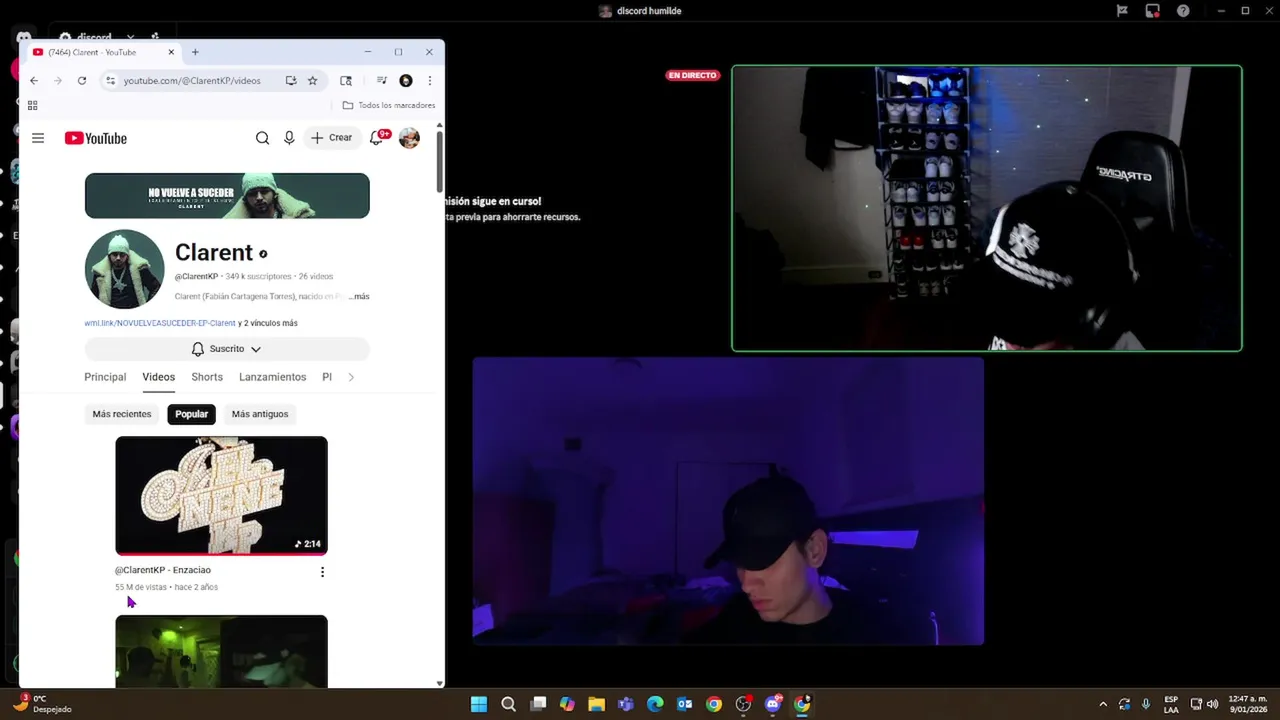Open the Suscrito notification dropdown
This screenshot has width=1280, height=720.
click(227, 349)
